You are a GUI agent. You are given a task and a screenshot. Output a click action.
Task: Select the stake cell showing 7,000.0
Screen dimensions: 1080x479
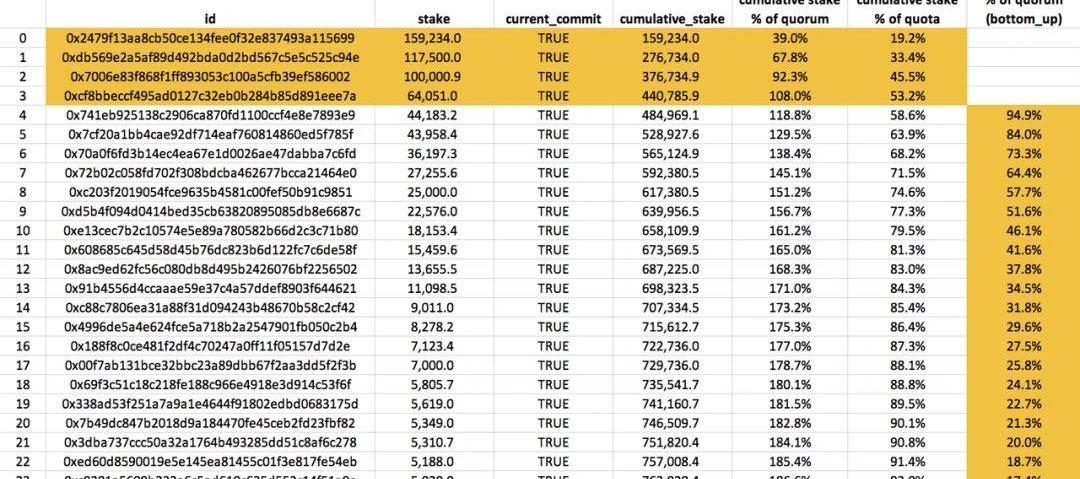(434, 365)
